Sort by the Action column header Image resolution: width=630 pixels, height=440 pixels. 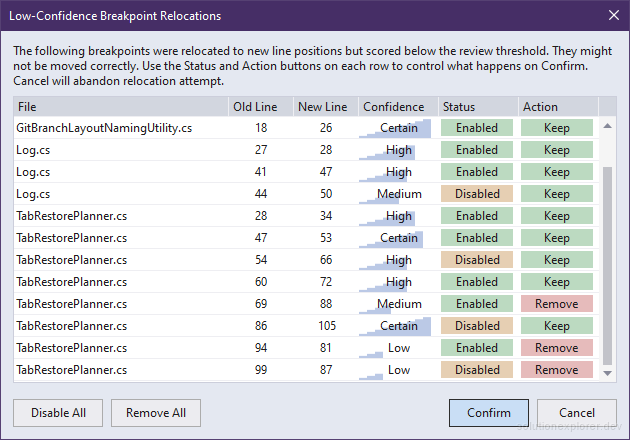click(558, 107)
